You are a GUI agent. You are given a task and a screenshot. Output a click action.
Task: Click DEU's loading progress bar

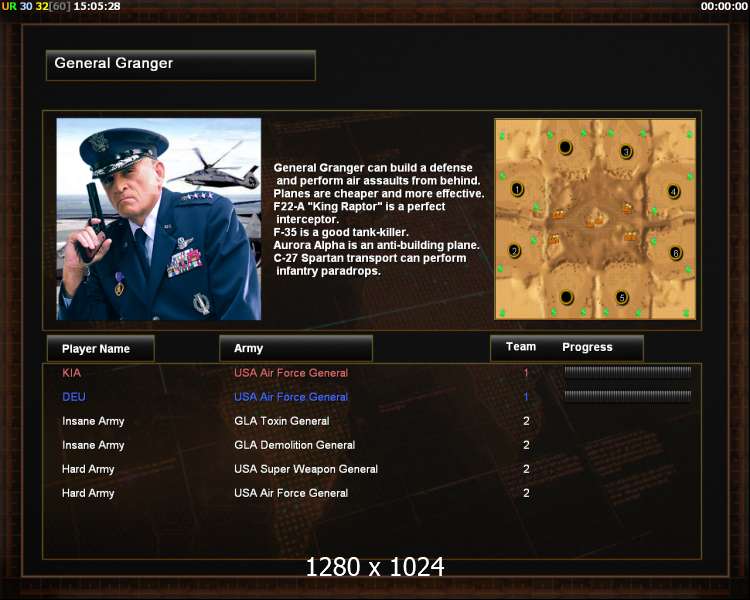pos(628,395)
